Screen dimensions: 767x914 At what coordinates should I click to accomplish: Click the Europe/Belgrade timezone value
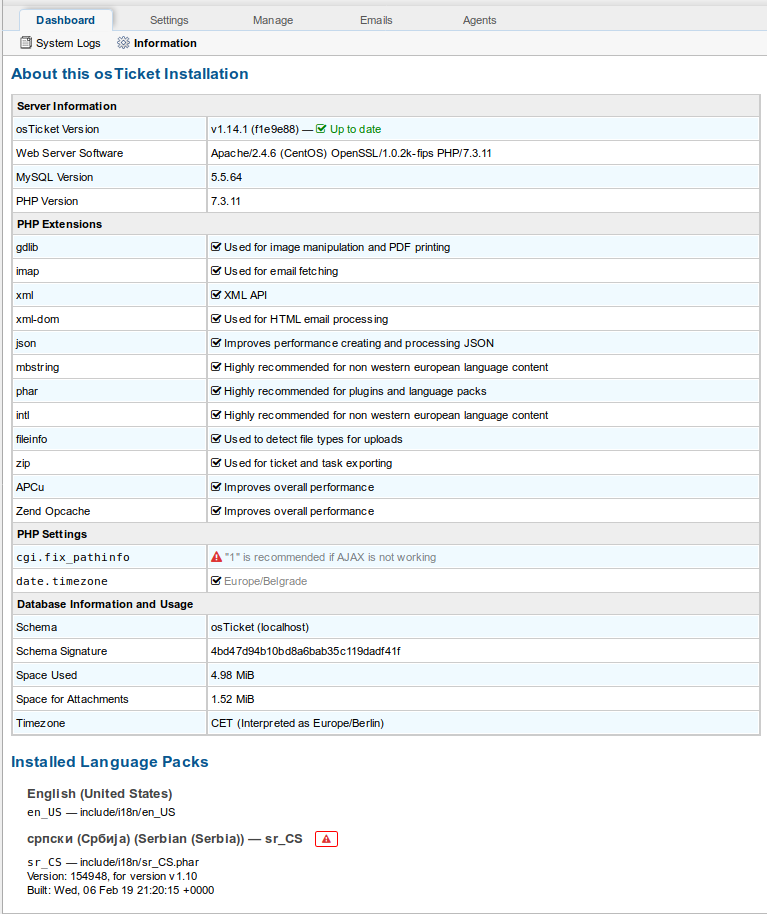[x=265, y=581]
